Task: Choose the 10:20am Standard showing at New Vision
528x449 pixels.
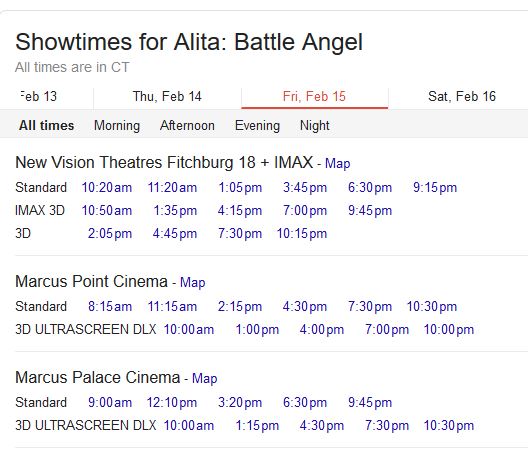Action: tap(107, 188)
